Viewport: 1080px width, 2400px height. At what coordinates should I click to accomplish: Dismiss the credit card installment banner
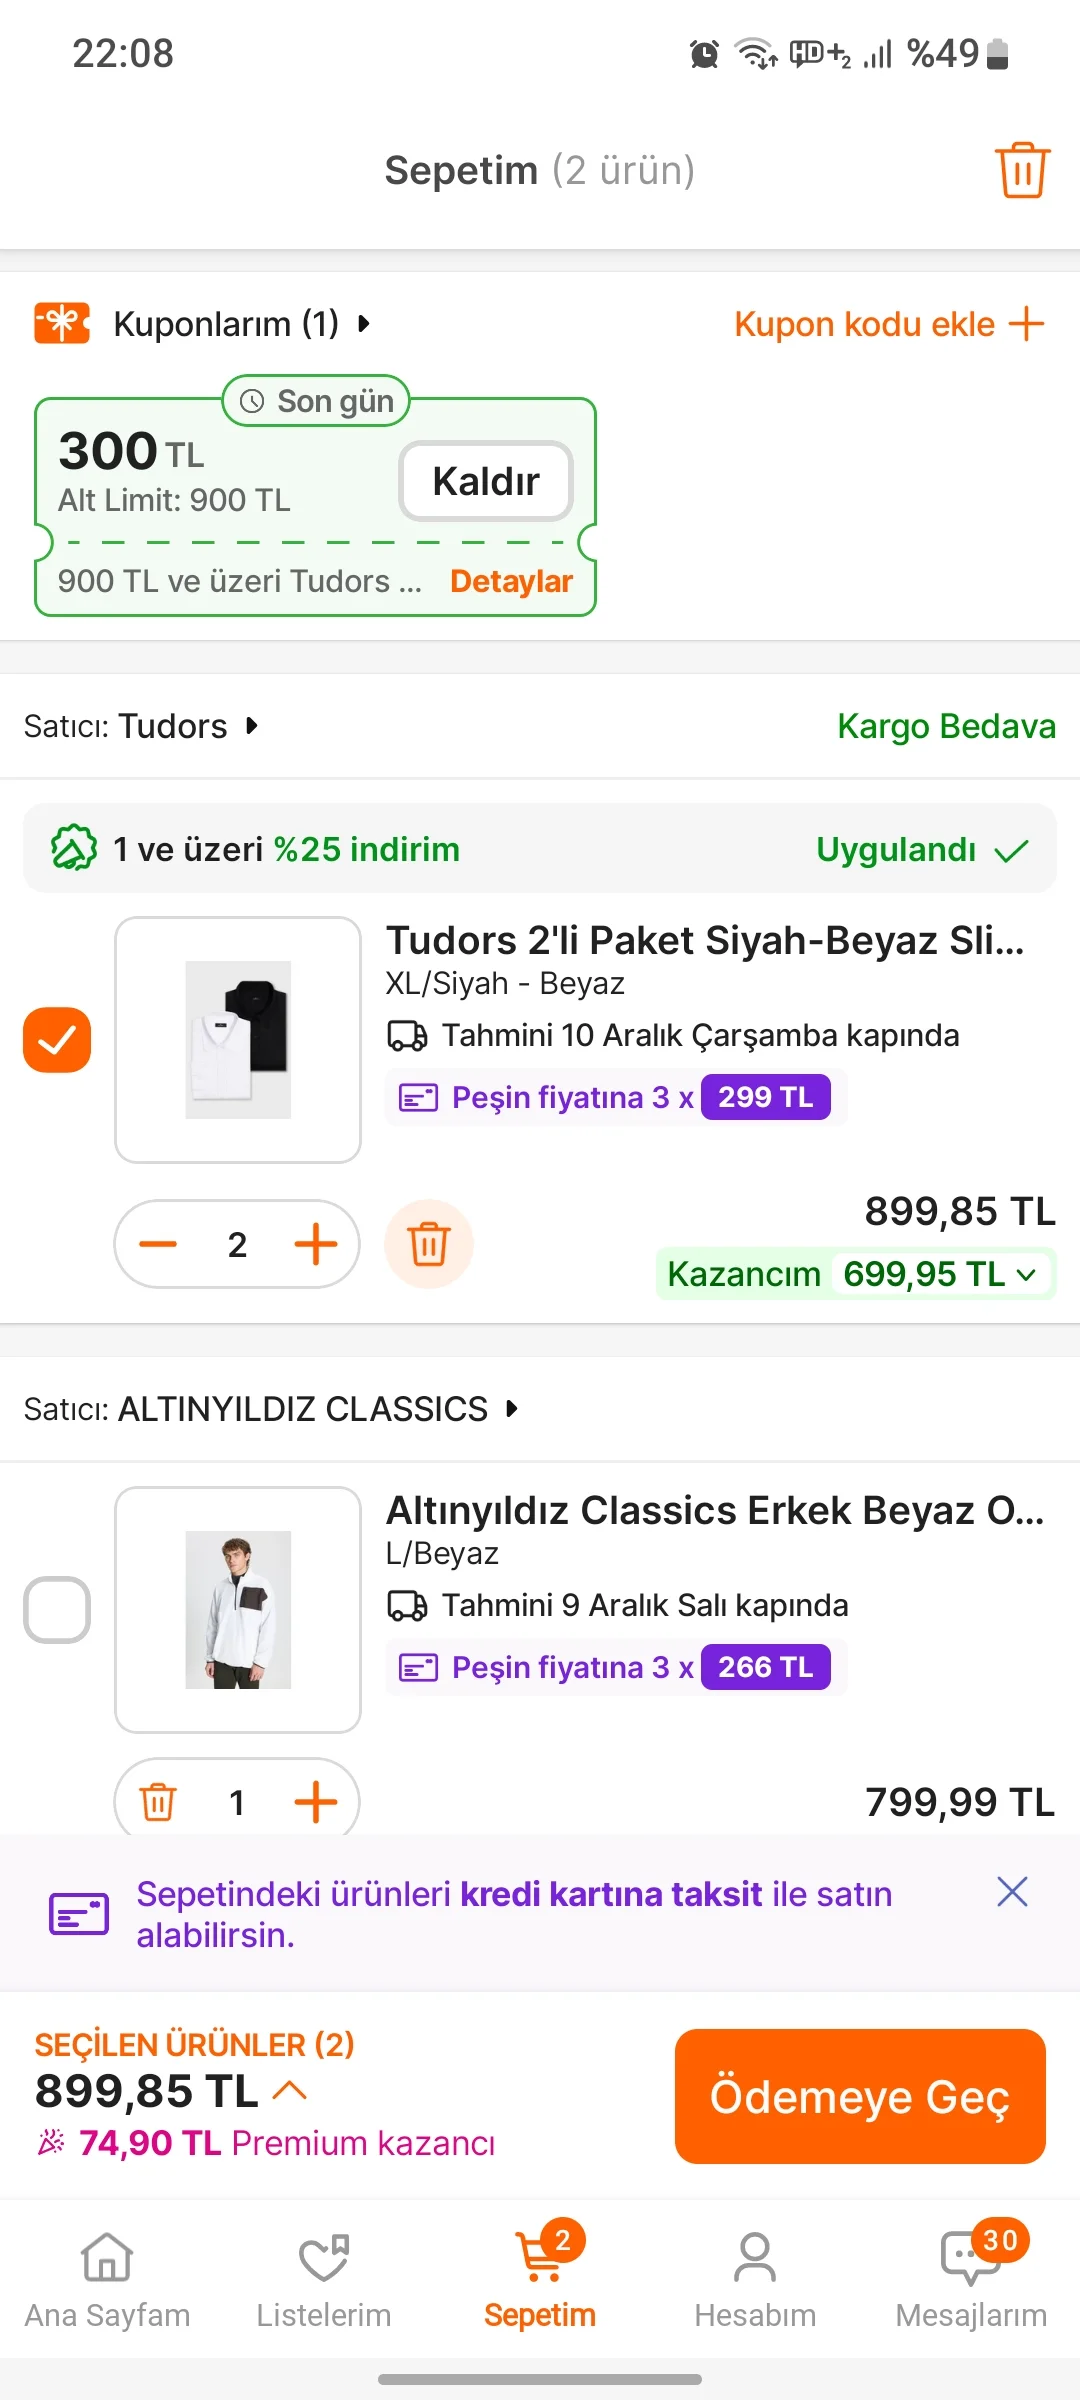click(x=1012, y=1891)
